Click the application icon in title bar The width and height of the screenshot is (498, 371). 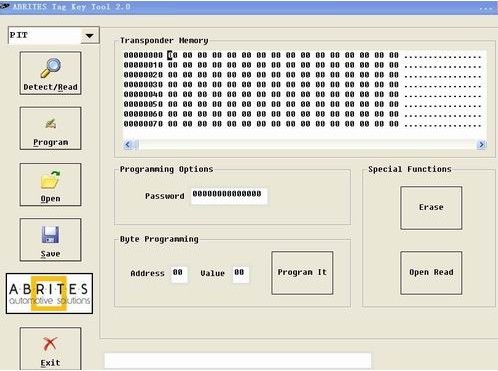click(5, 6)
